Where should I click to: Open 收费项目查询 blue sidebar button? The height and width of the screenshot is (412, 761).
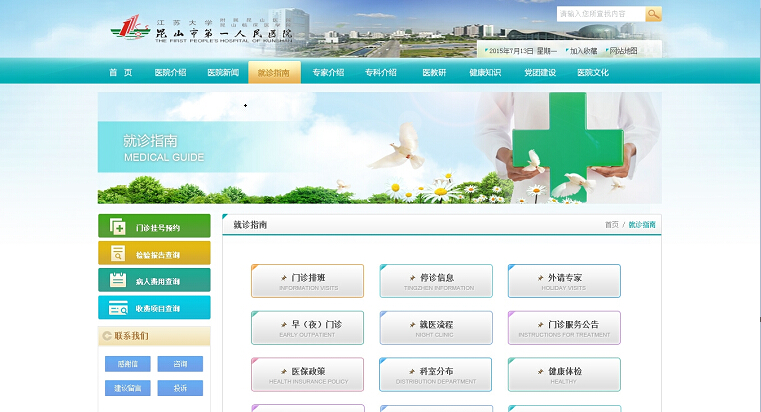point(154,308)
